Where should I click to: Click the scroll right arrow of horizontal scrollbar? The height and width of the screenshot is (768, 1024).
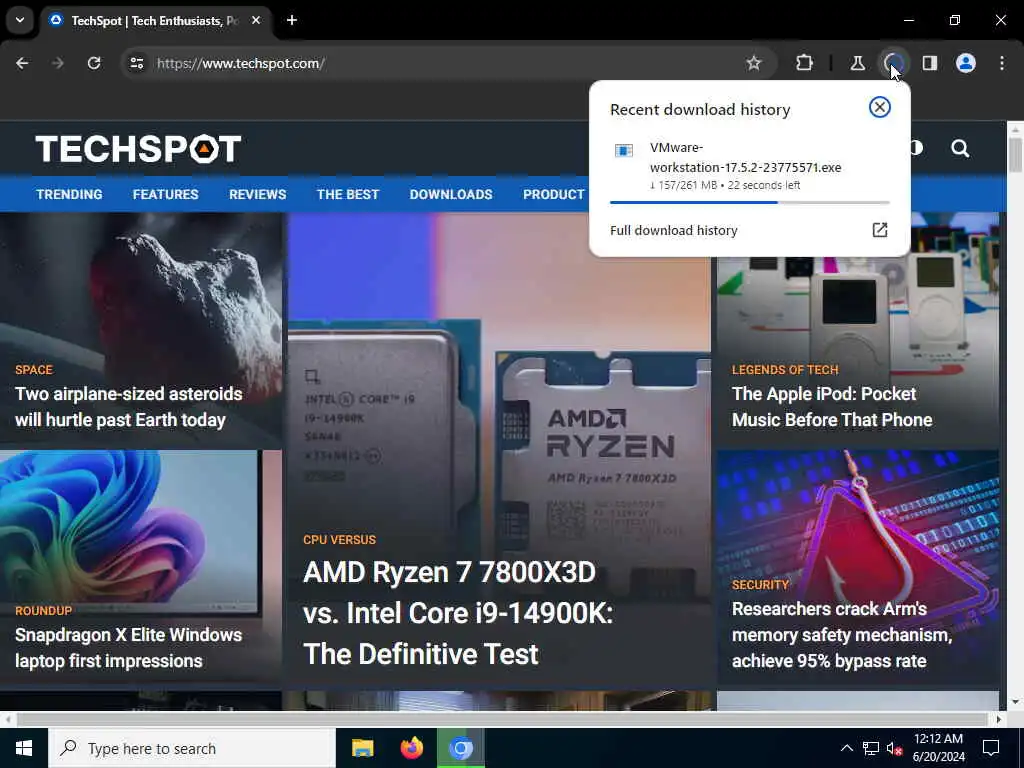pos(999,719)
